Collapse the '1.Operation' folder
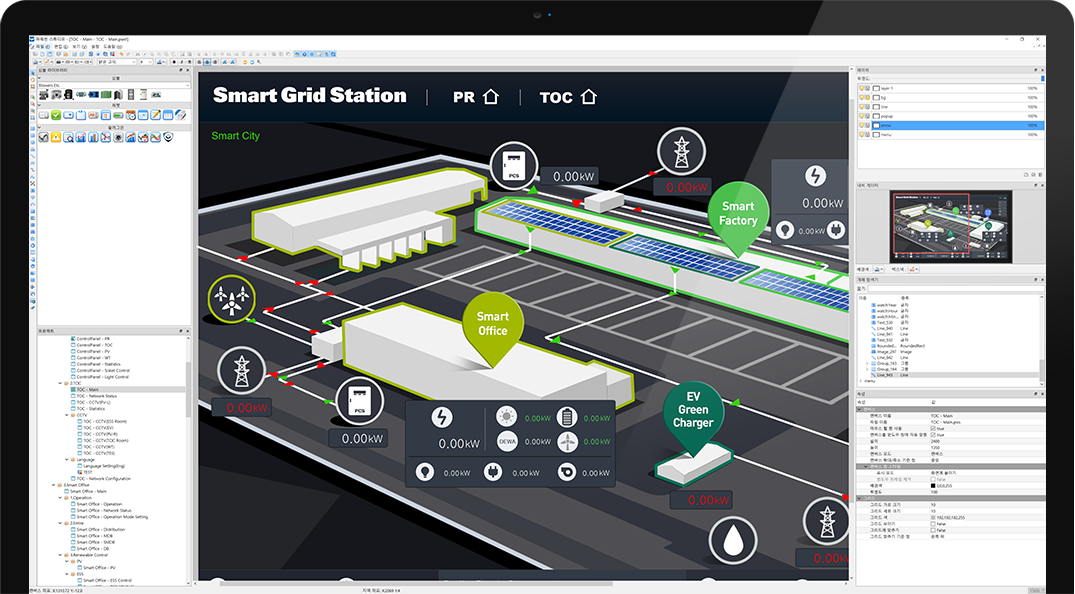1075x594 pixels. tap(60, 498)
